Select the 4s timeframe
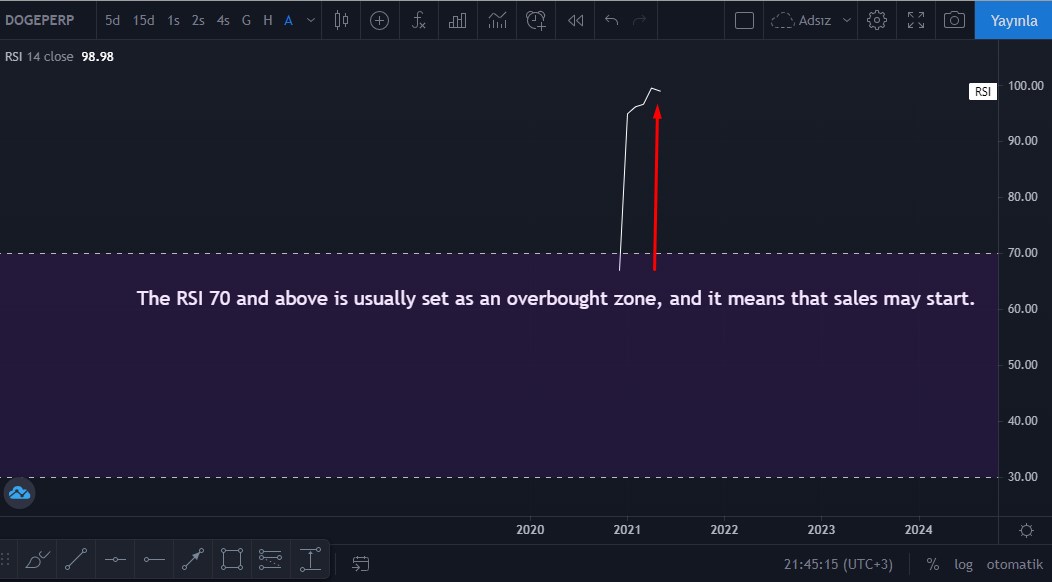 coord(223,20)
